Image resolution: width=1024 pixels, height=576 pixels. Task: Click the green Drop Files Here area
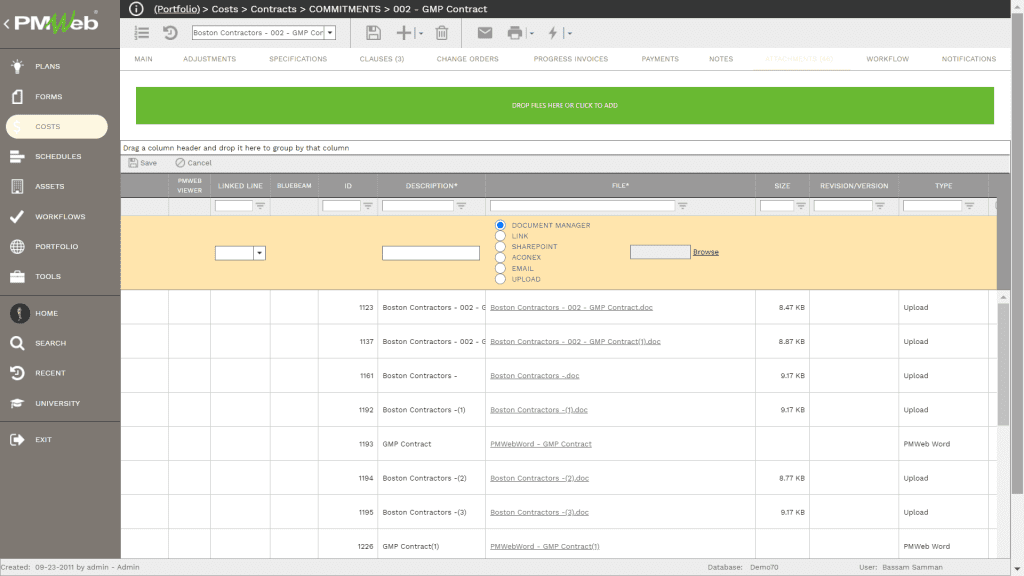[565, 106]
